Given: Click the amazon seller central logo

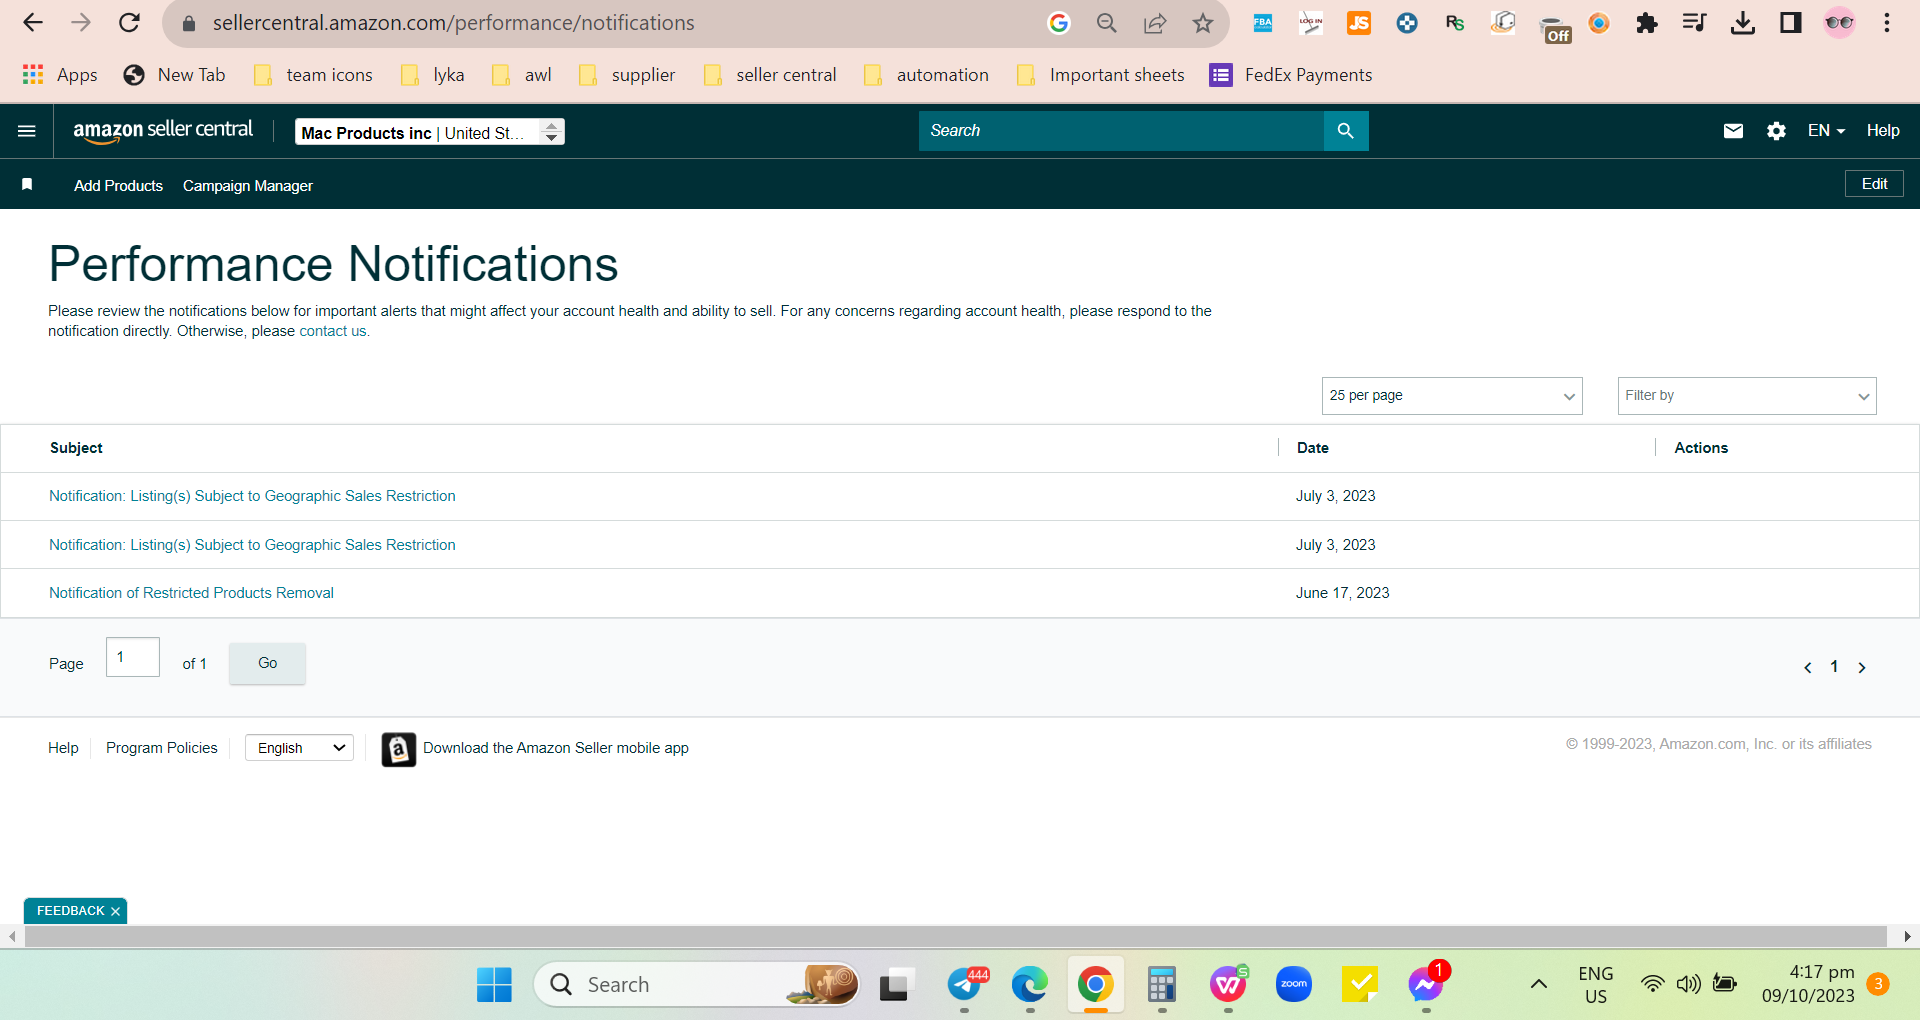Looking at the screenshot, I should point(163,131).
